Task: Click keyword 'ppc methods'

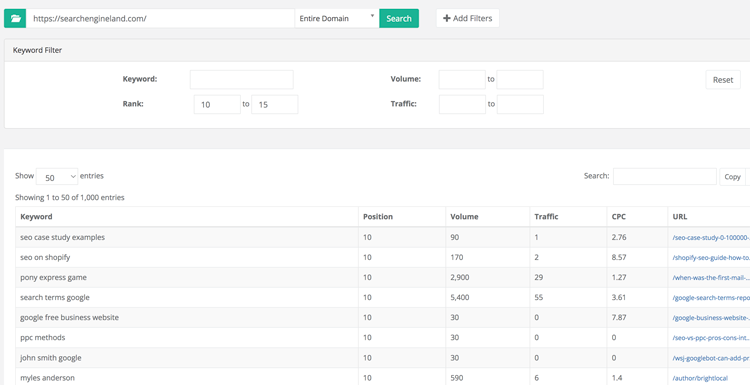Action: [x=43, y=338]
